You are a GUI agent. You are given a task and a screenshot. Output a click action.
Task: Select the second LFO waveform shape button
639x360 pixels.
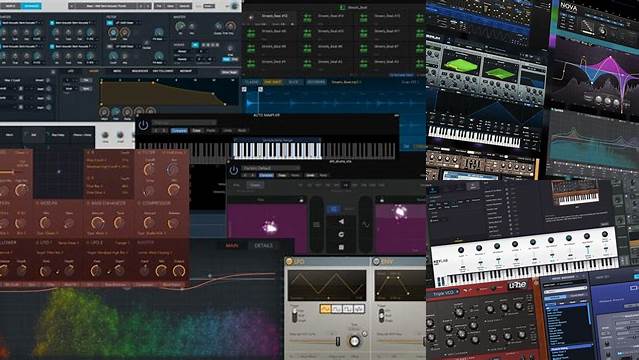[x=337, y=309]
